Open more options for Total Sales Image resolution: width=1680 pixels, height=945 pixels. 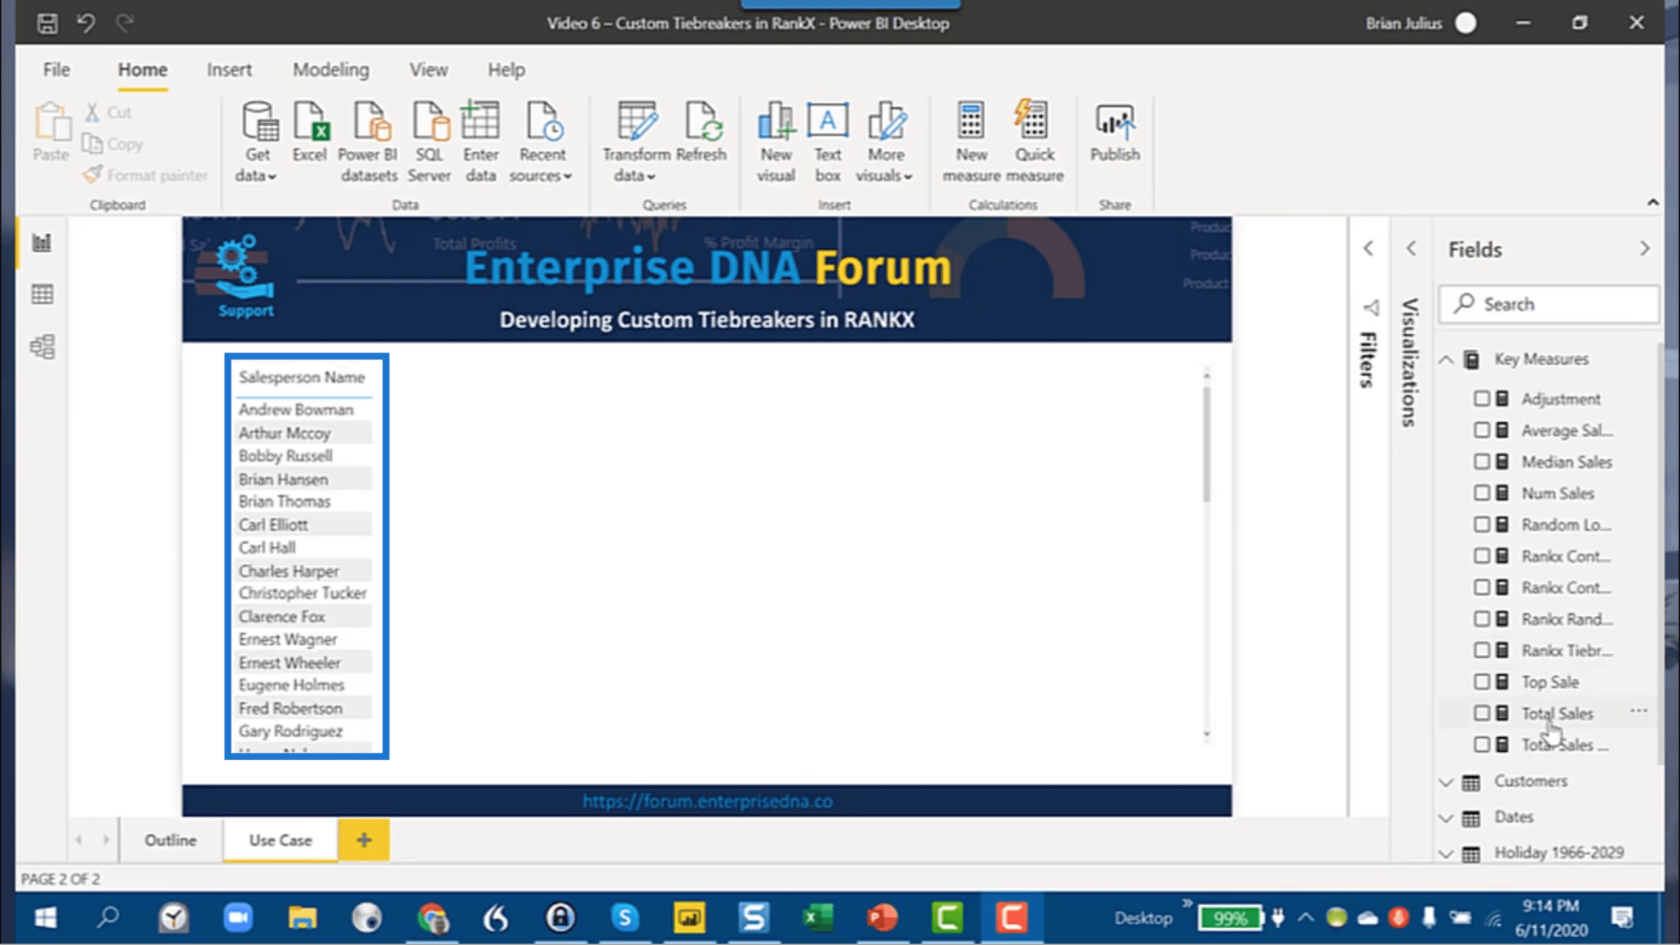point(1639,711)
